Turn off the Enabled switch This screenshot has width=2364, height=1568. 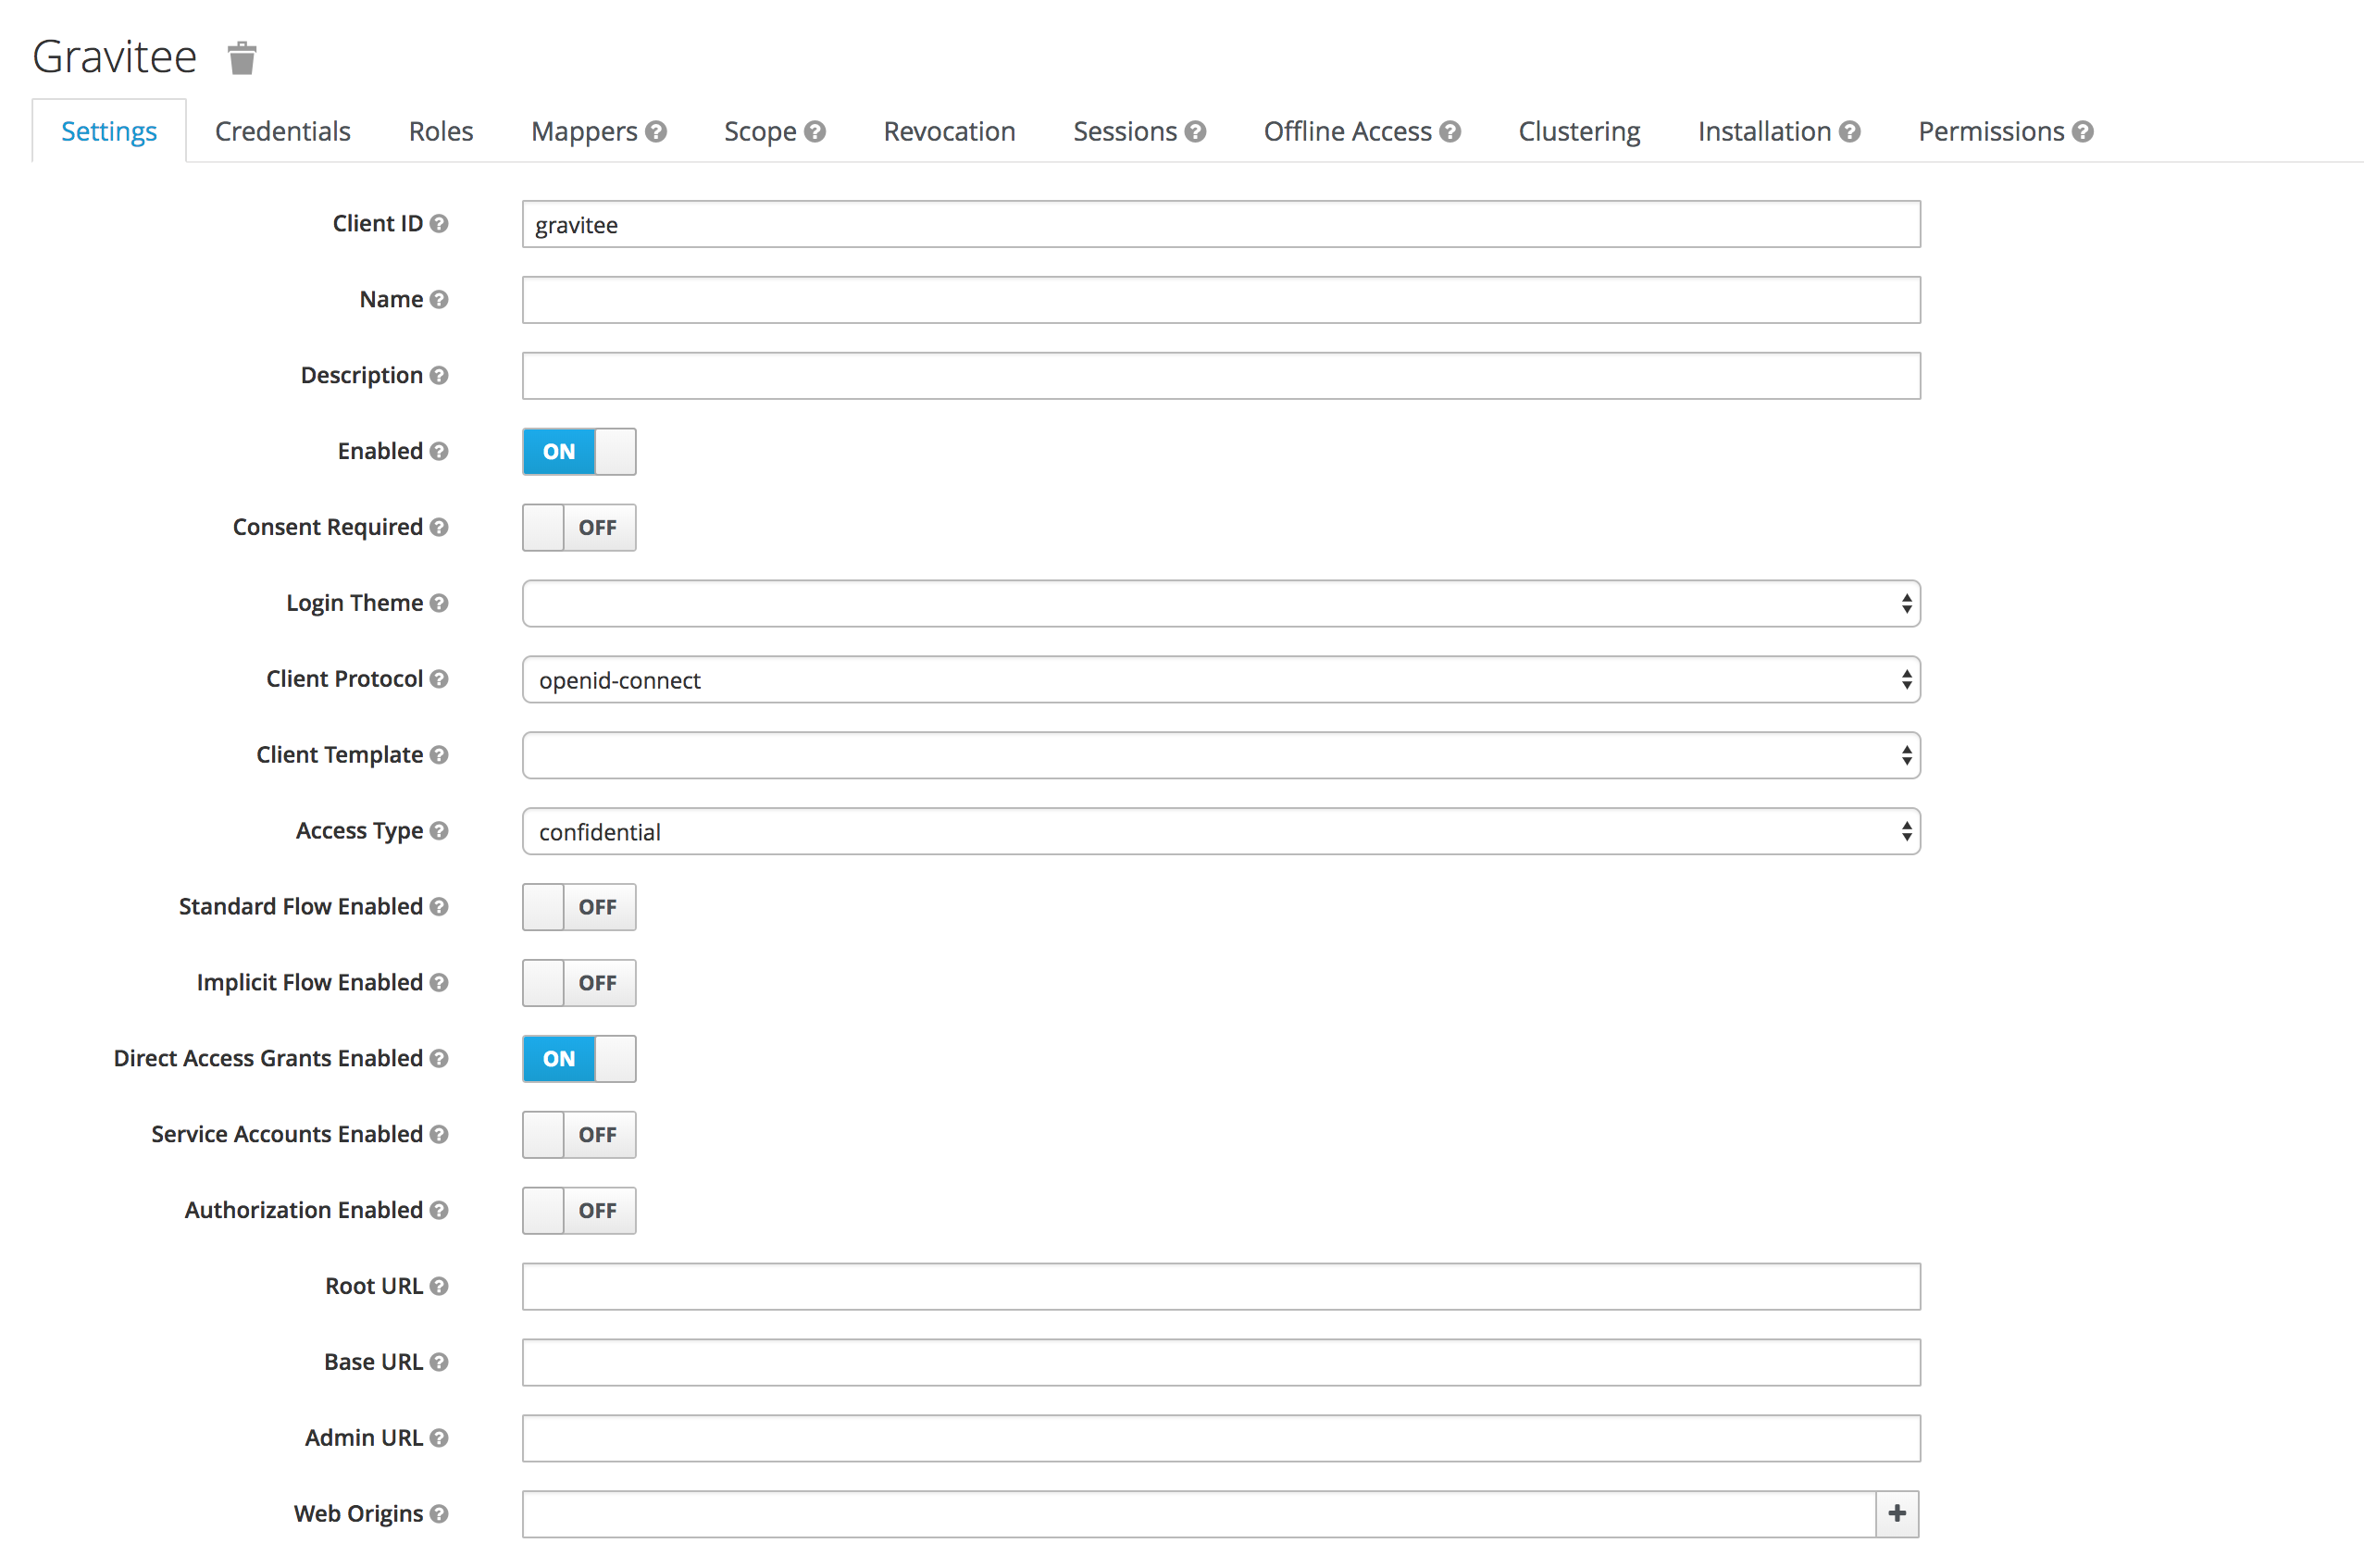pyautogui.click(x=579, y=451)
